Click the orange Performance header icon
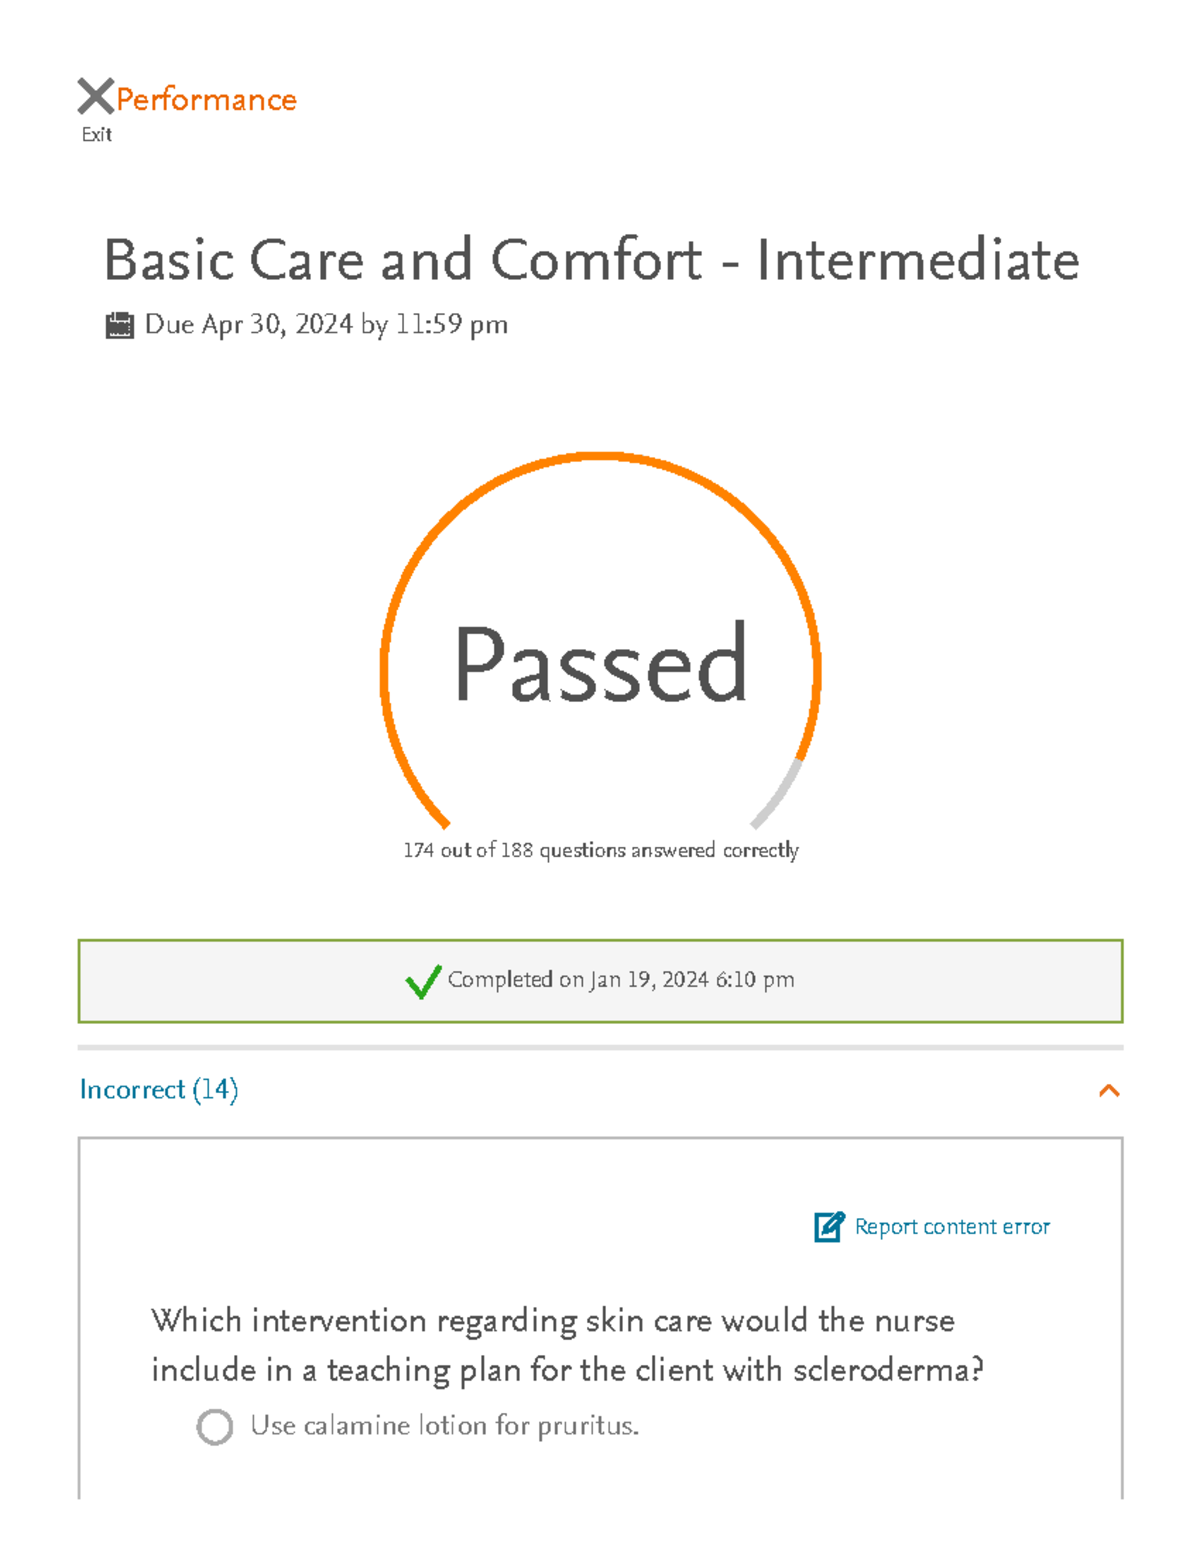 tap(93, 97)
